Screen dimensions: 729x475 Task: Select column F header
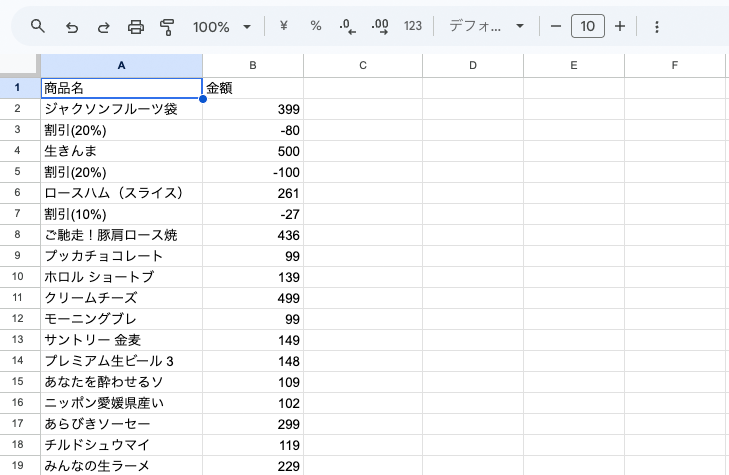tap(675, 66)
